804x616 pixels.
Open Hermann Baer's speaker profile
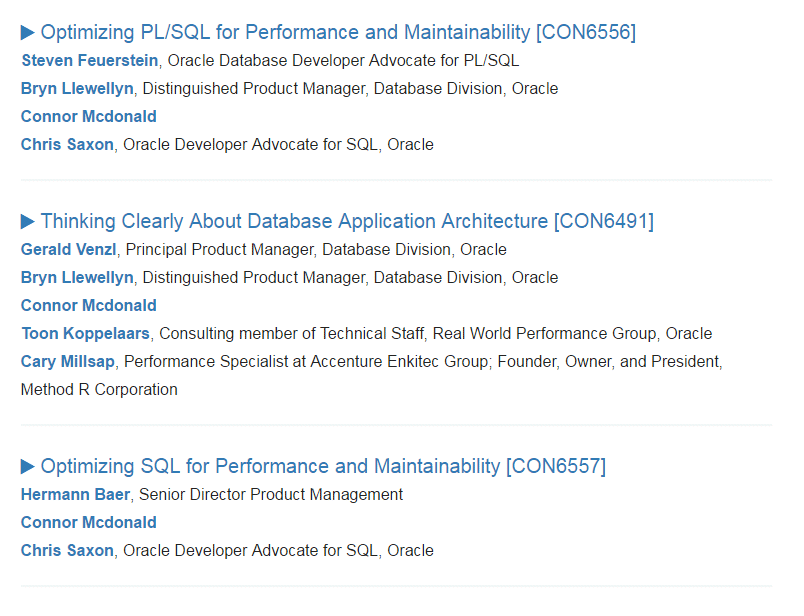[x=75, y=495]
